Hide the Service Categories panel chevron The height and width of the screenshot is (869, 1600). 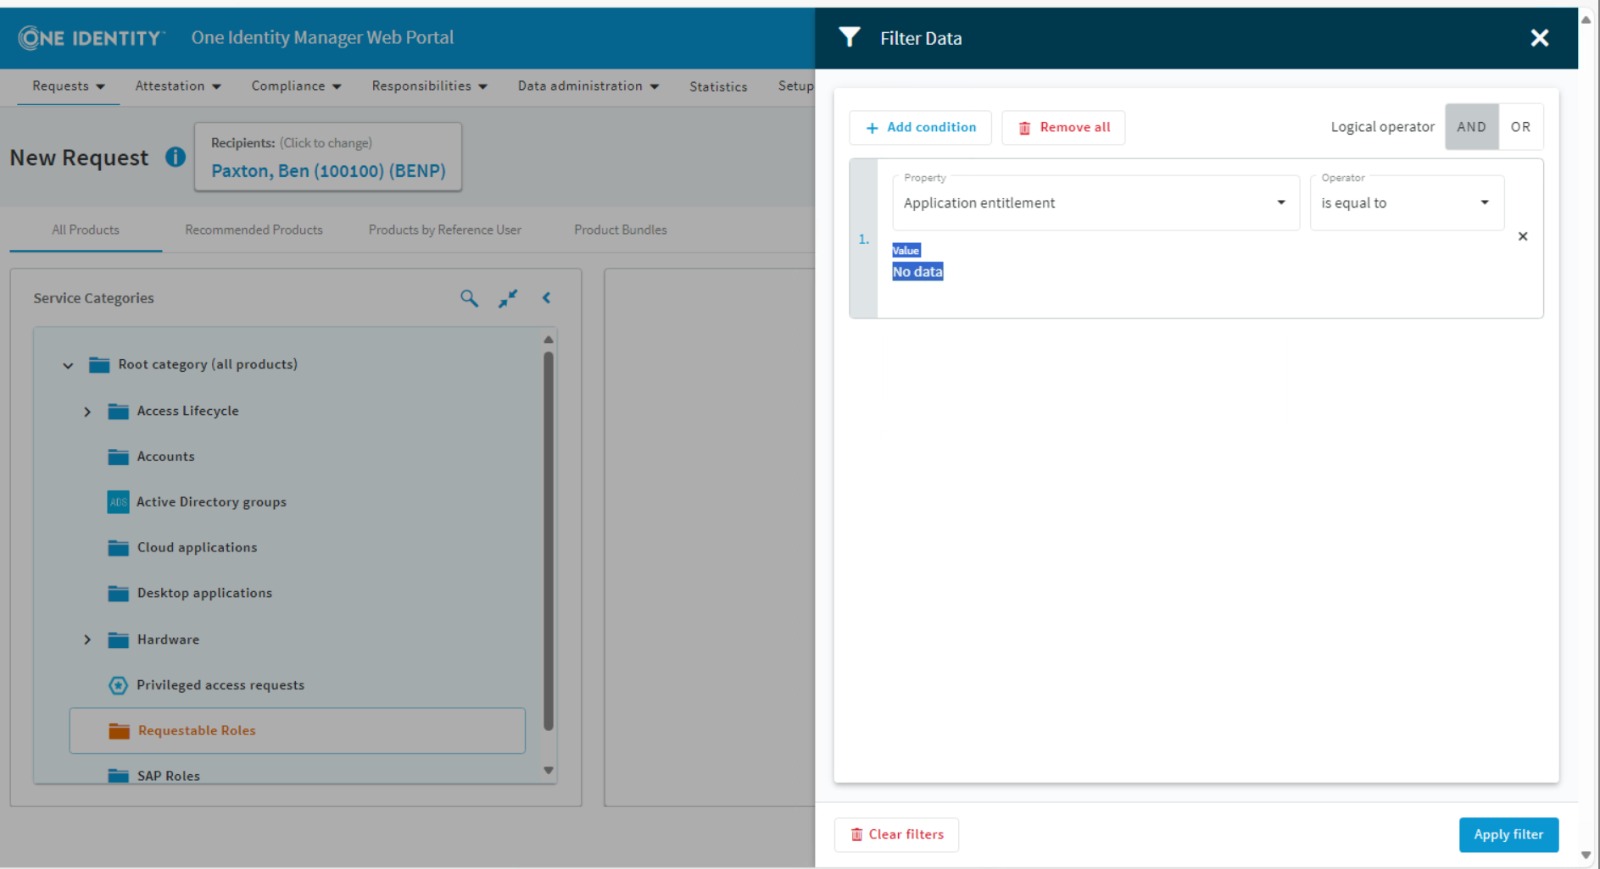pyautogui.click(x=546, y=298)
